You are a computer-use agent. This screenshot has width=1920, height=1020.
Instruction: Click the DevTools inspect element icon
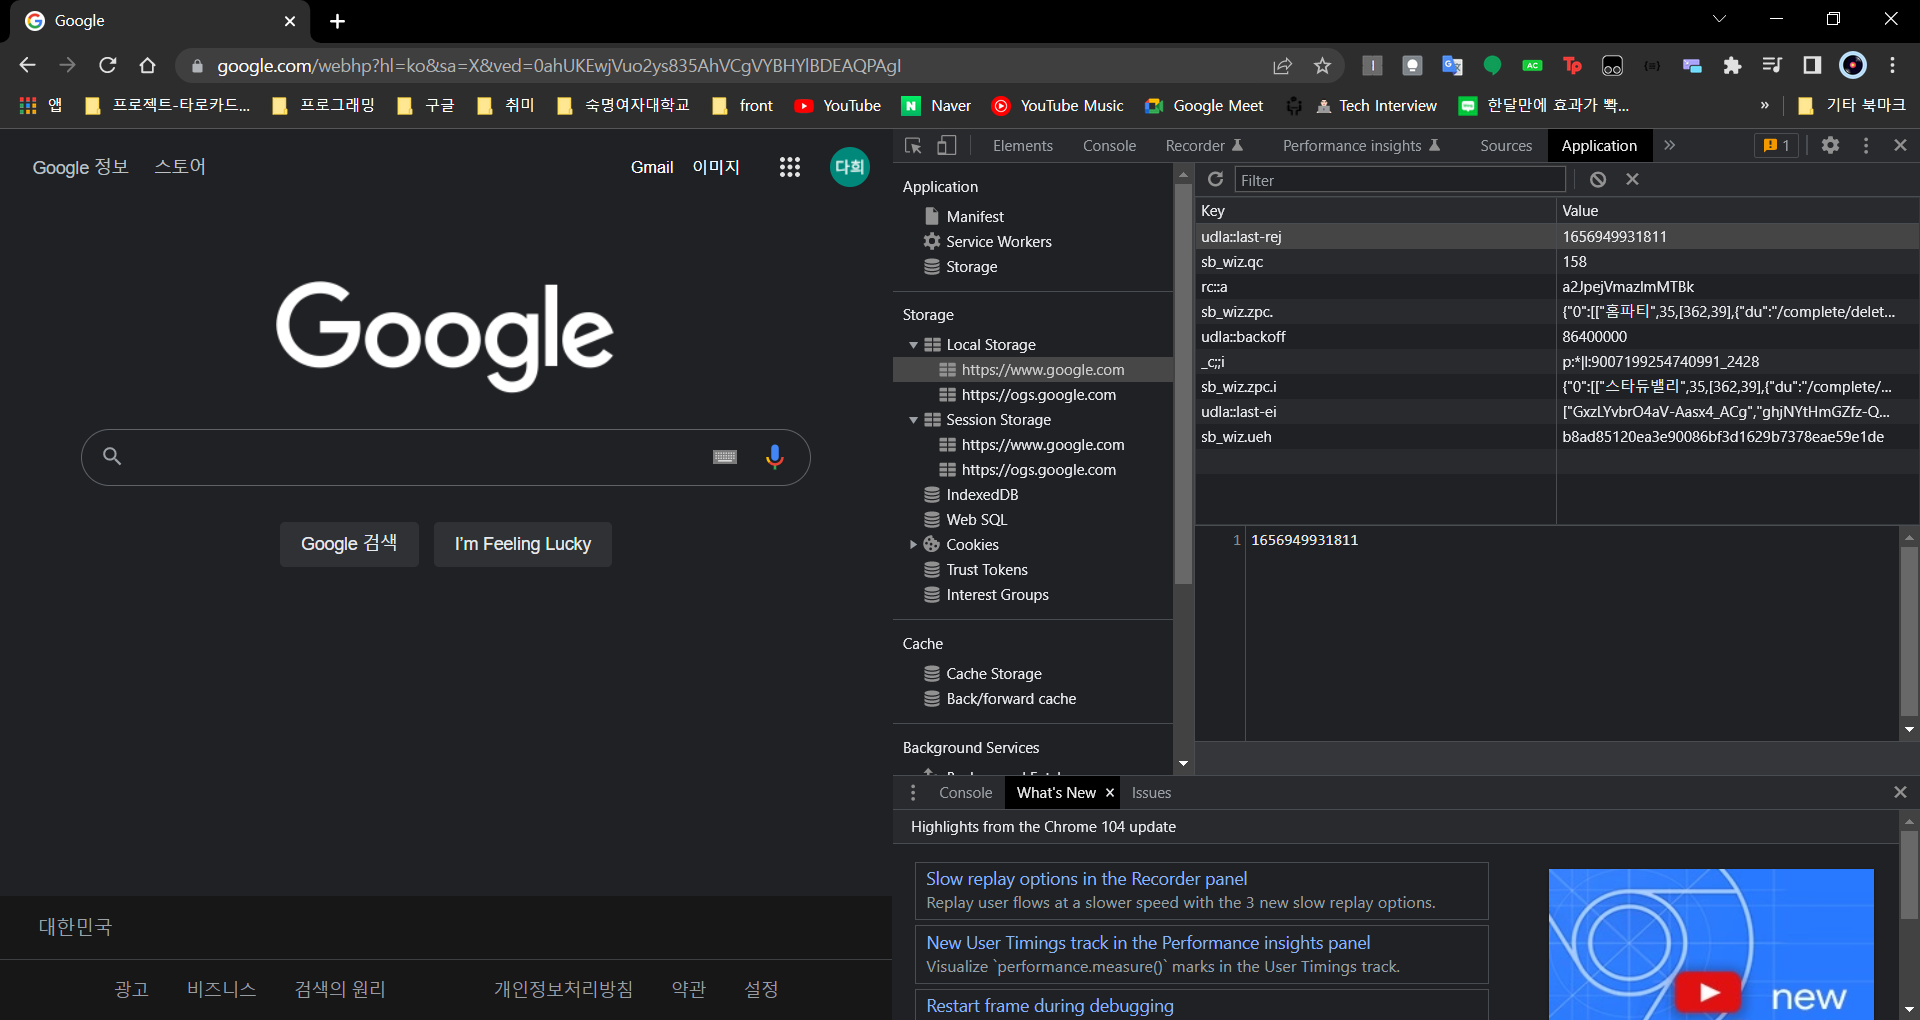tap(913, 146)
